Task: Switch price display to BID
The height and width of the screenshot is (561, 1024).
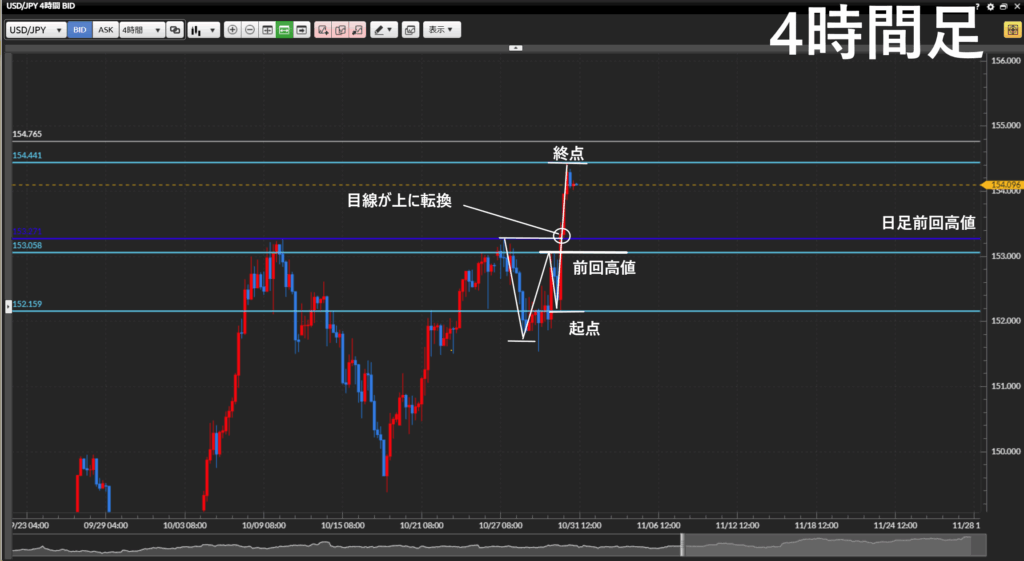Action: pos(79,30)
